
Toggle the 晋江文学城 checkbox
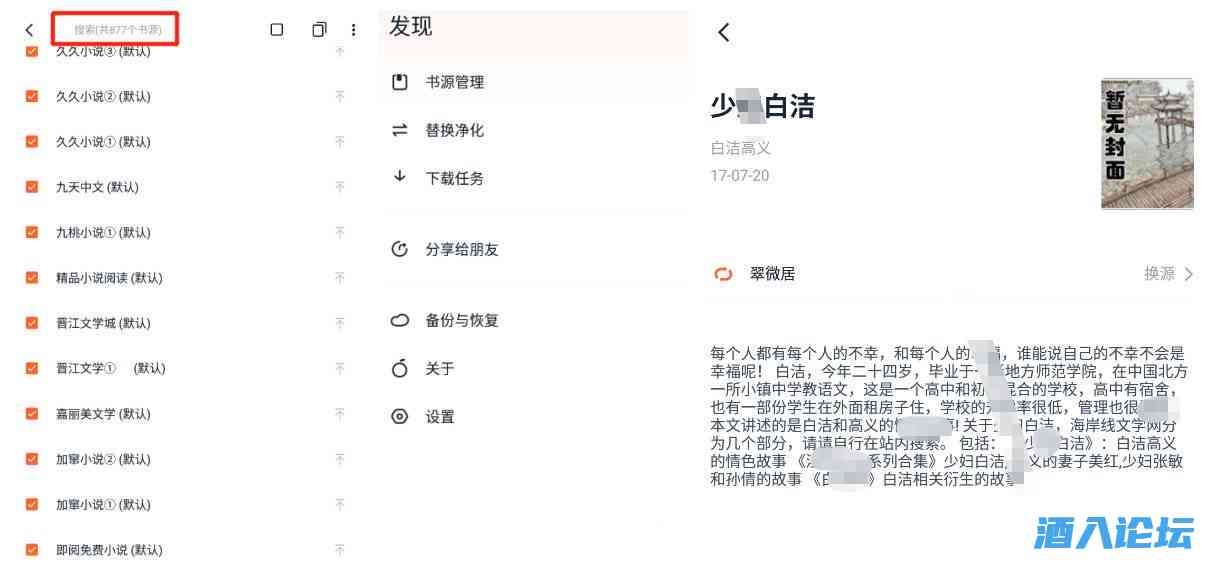(x=32, y=323)
